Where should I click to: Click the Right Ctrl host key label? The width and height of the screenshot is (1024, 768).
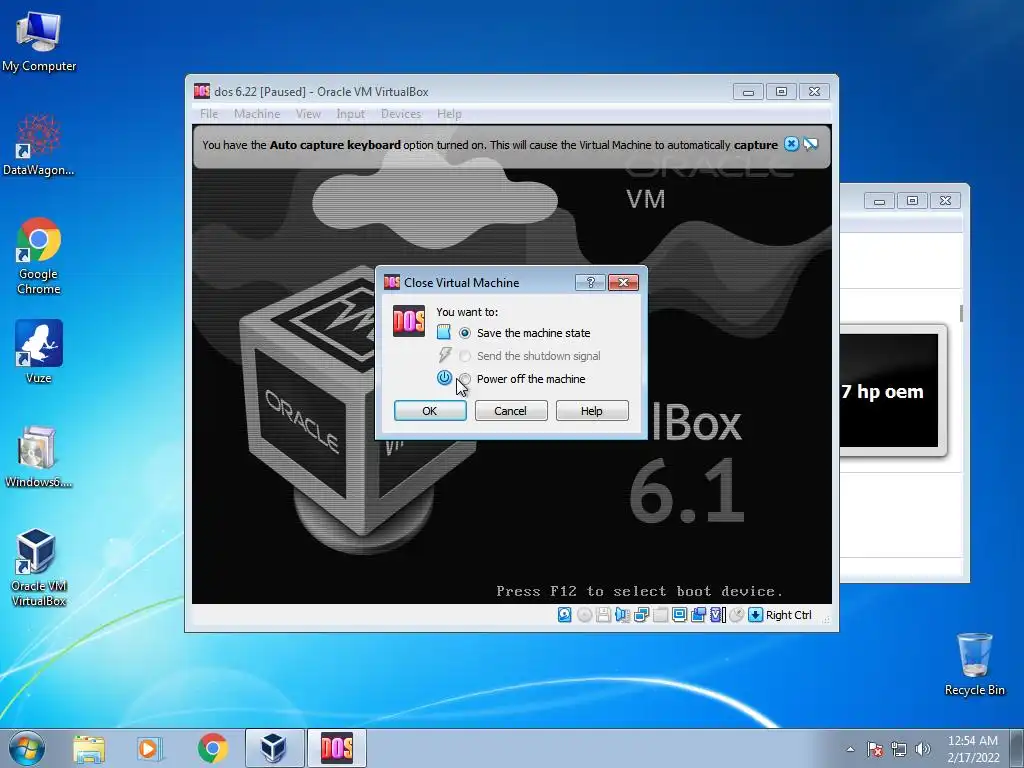(789, 615)
